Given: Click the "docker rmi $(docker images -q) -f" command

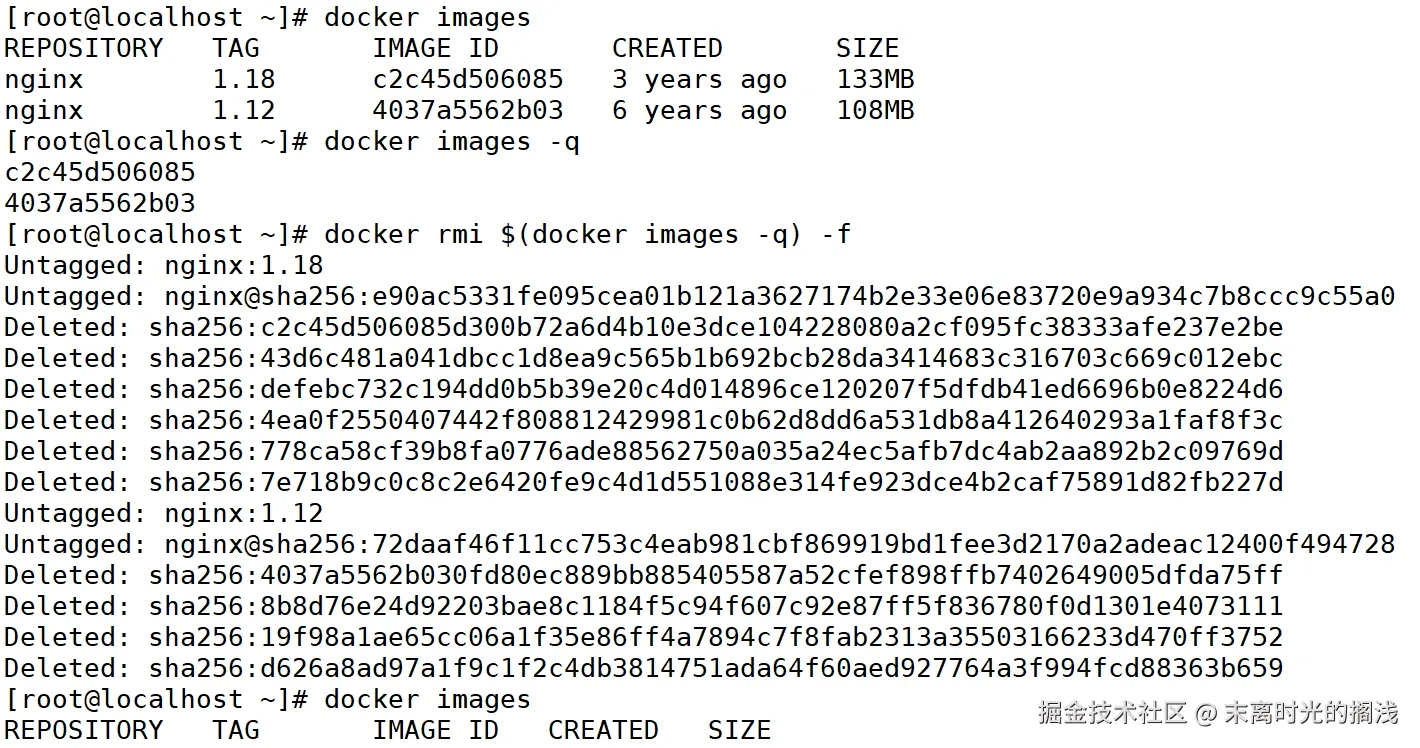Looking at the screenshot, I should point(588,235).
